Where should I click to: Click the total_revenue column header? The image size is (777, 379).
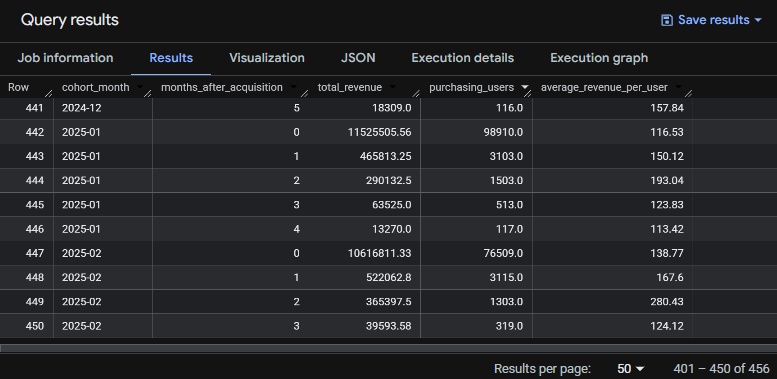pyautogui.click(x=350, y=87)
